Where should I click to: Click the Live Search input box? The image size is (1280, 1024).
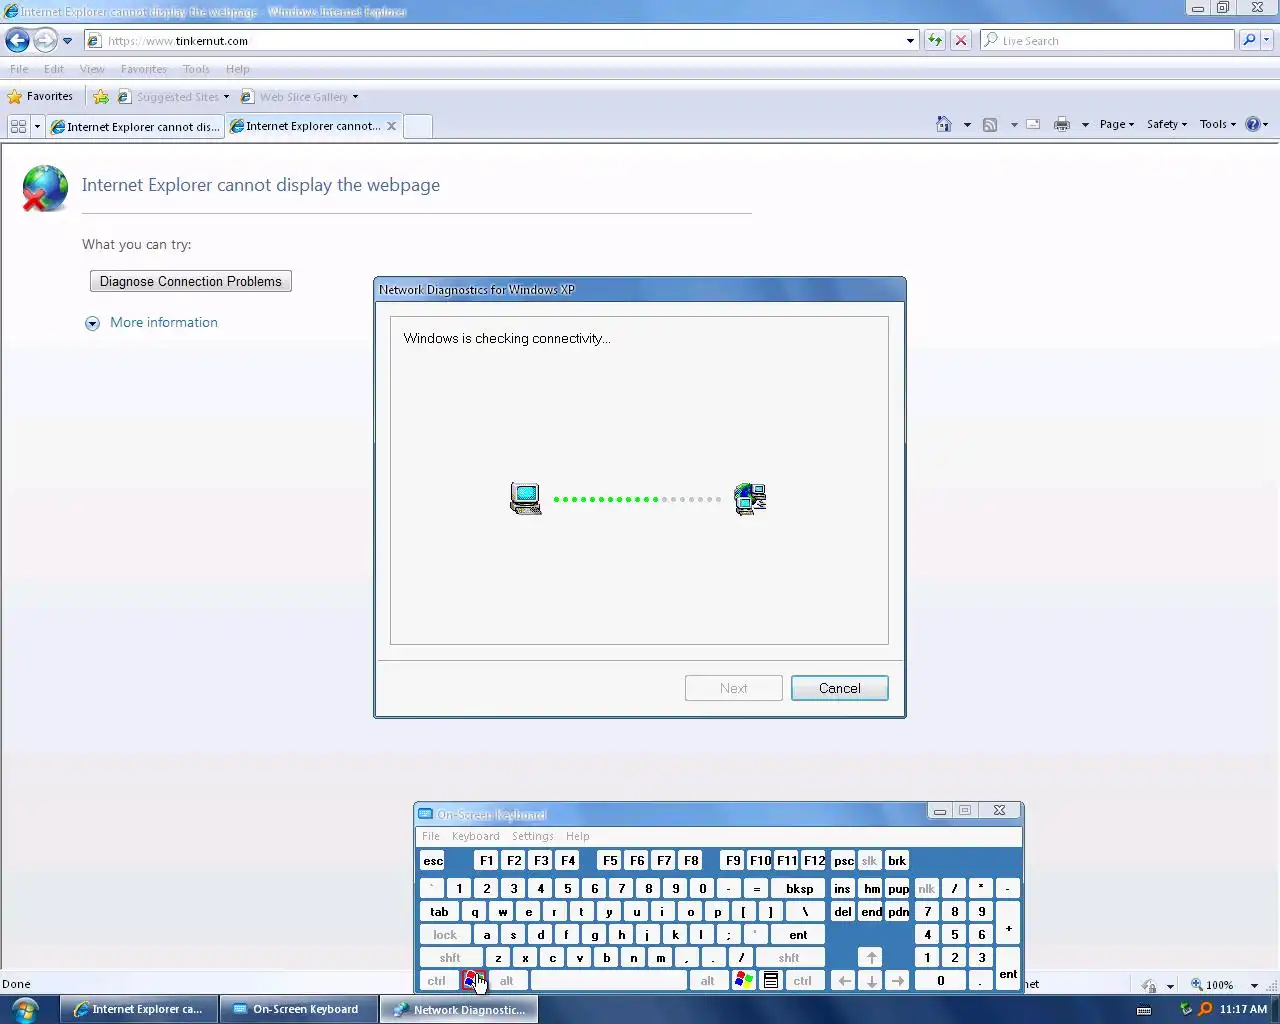[x=1106, y=41]
